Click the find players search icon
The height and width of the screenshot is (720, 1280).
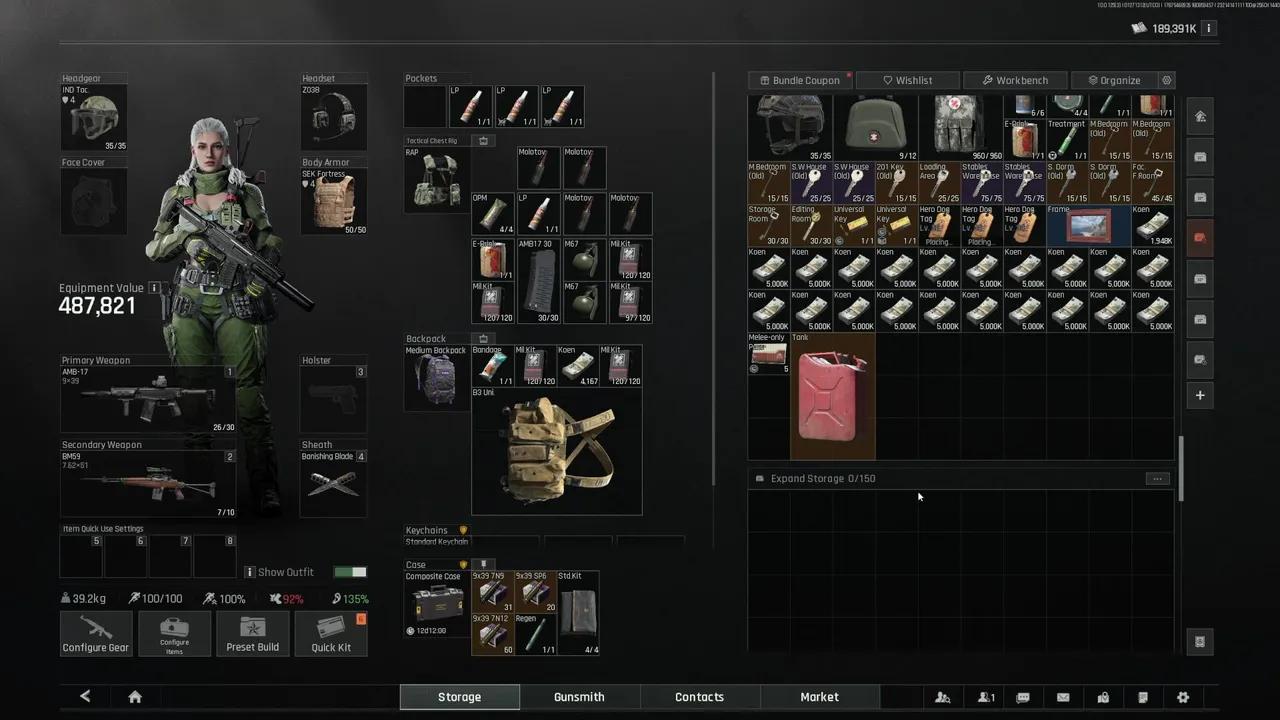pyautogui.click(x=942, y=697)
